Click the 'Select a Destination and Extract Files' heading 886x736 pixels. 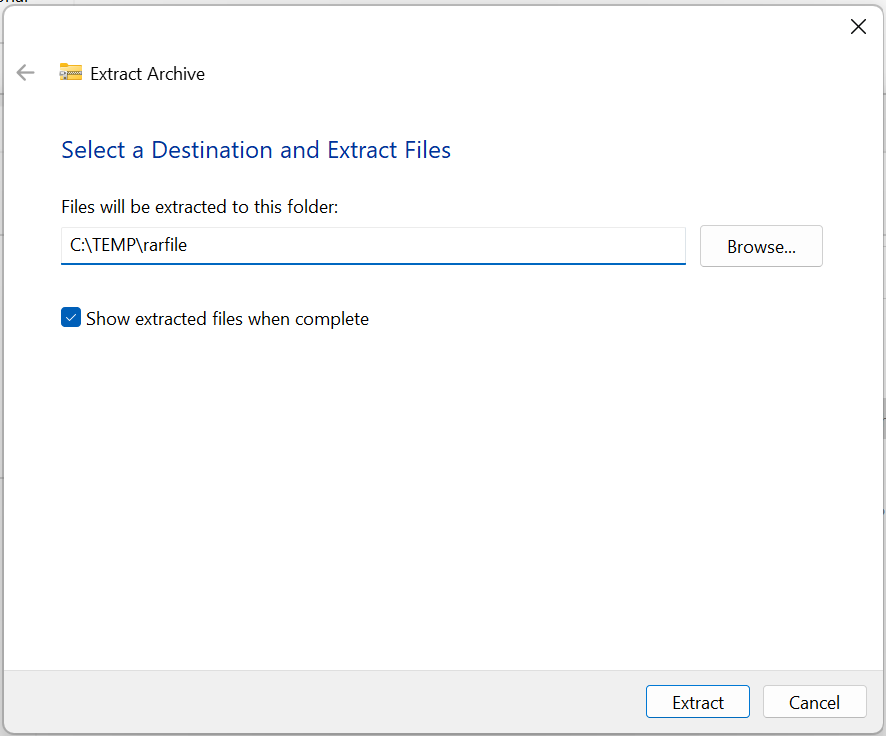[x=256, y=150]
